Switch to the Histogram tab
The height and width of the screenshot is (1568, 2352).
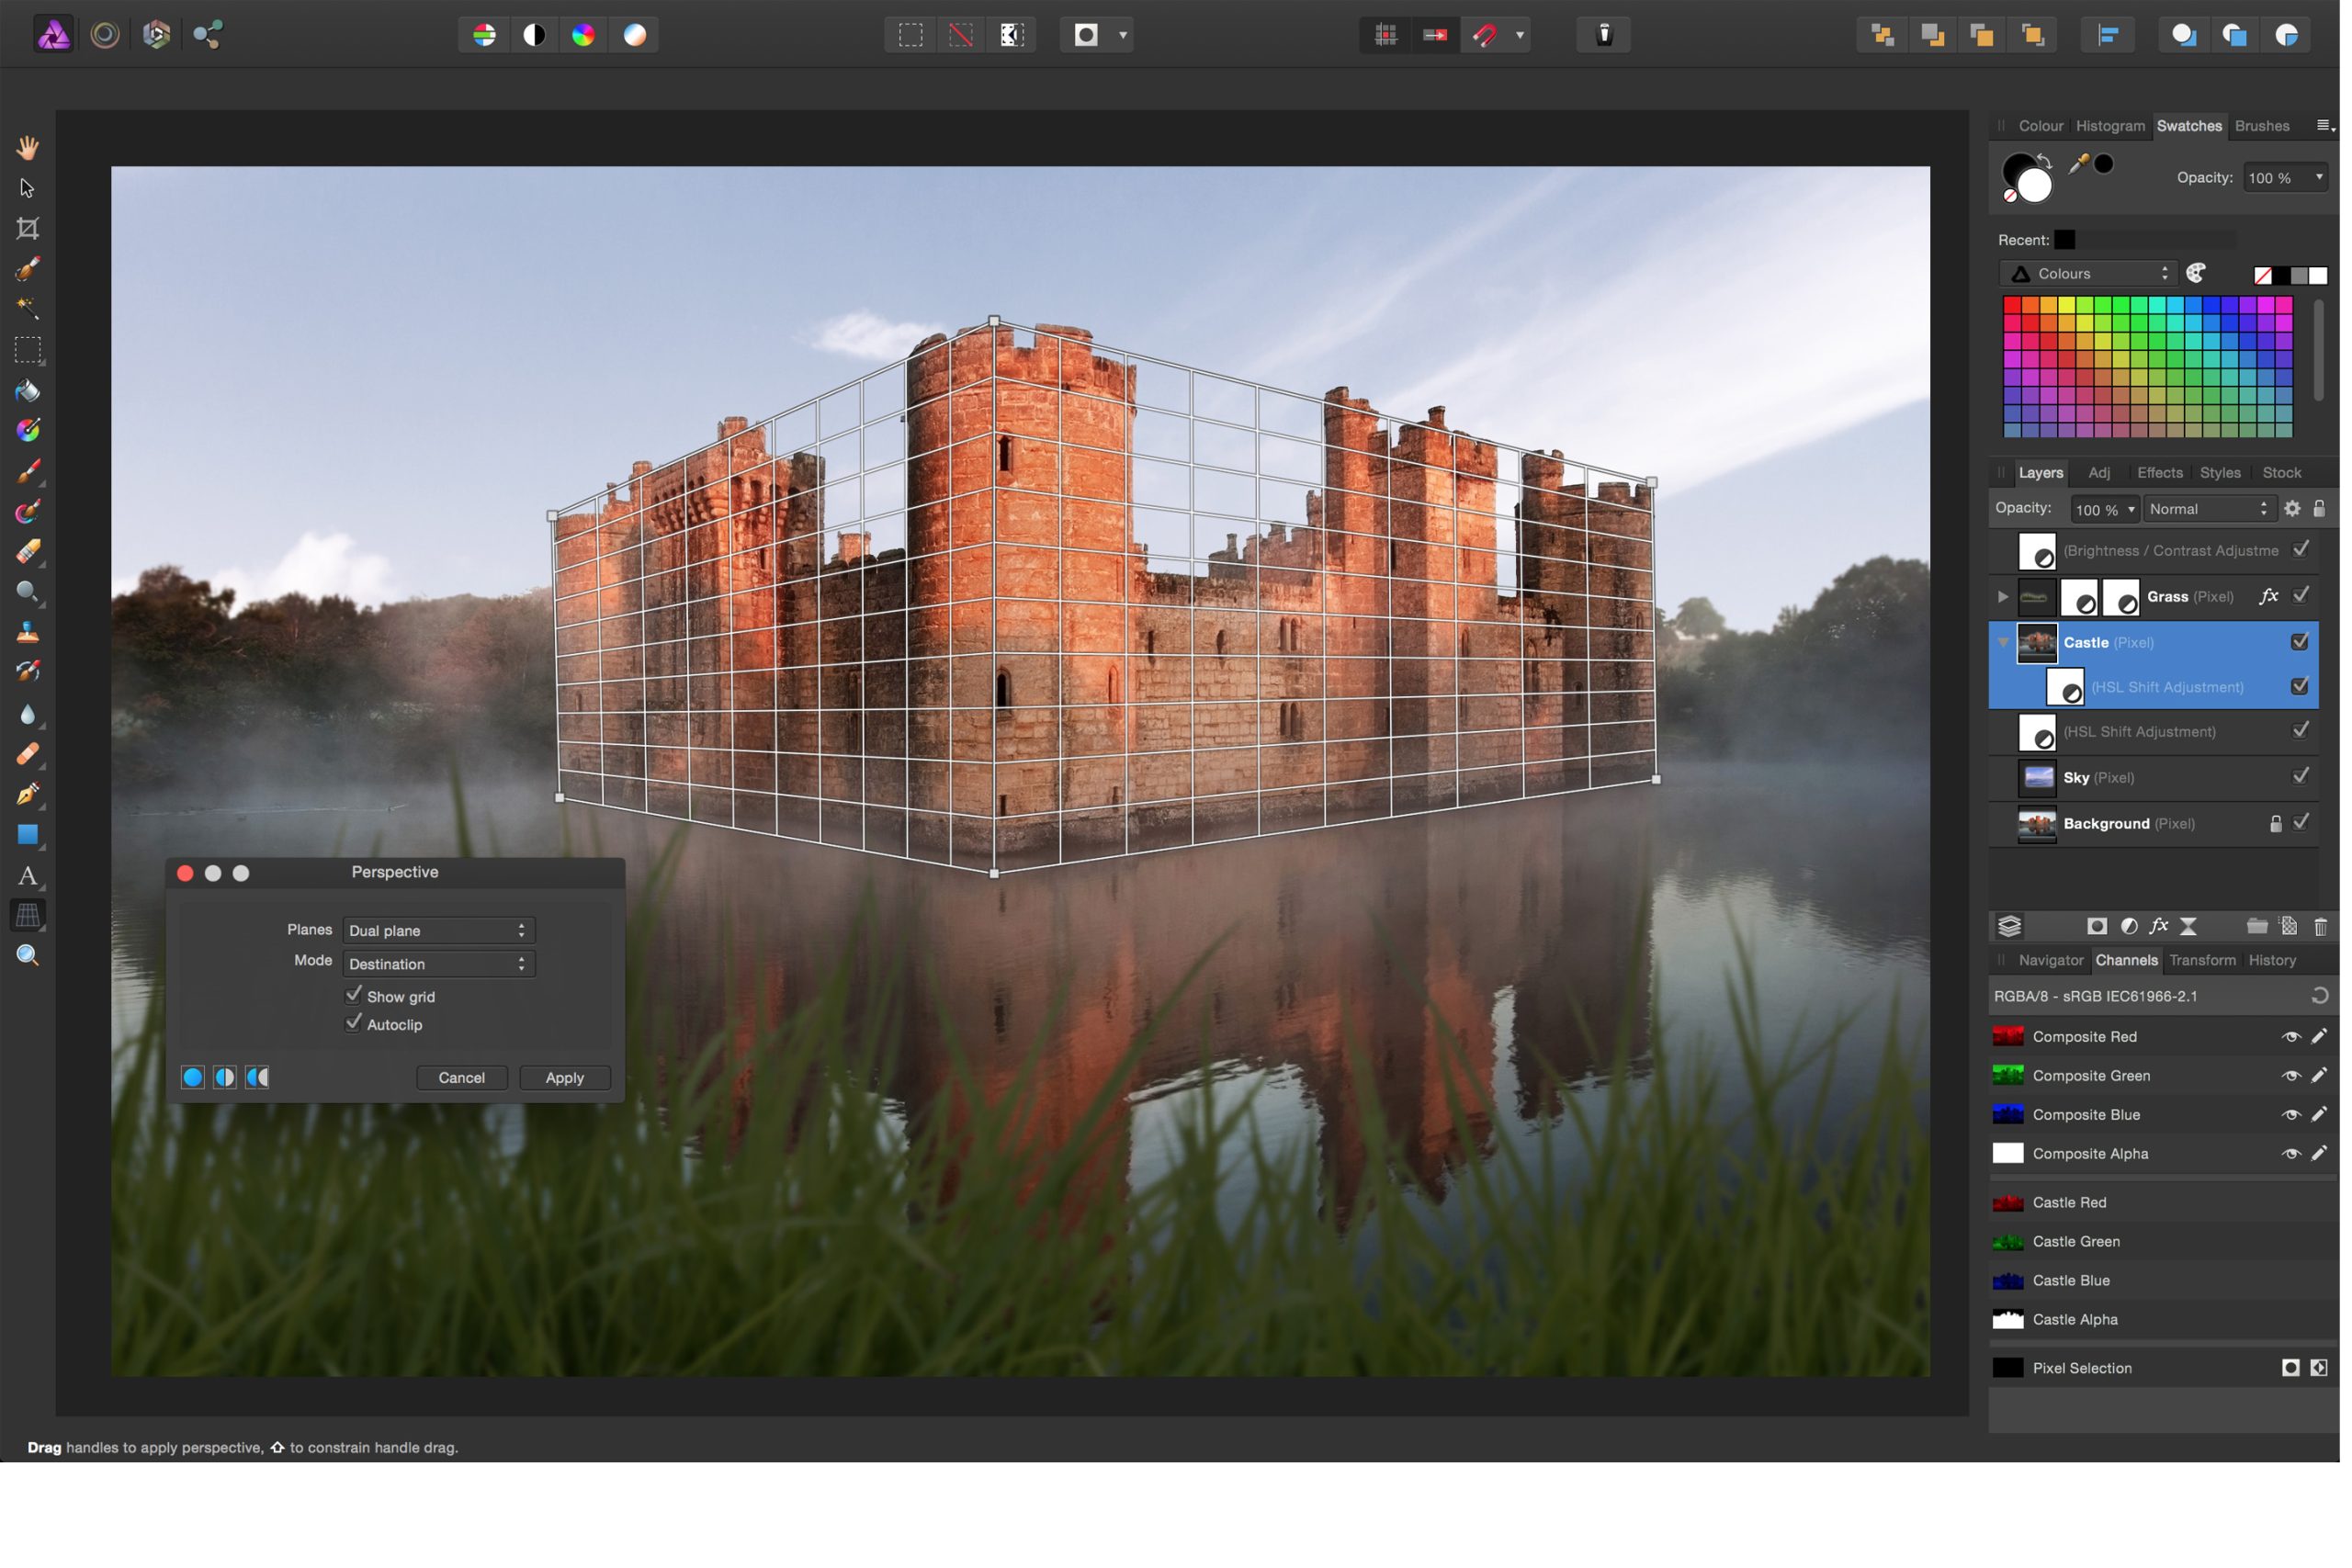click(2110, 126)
